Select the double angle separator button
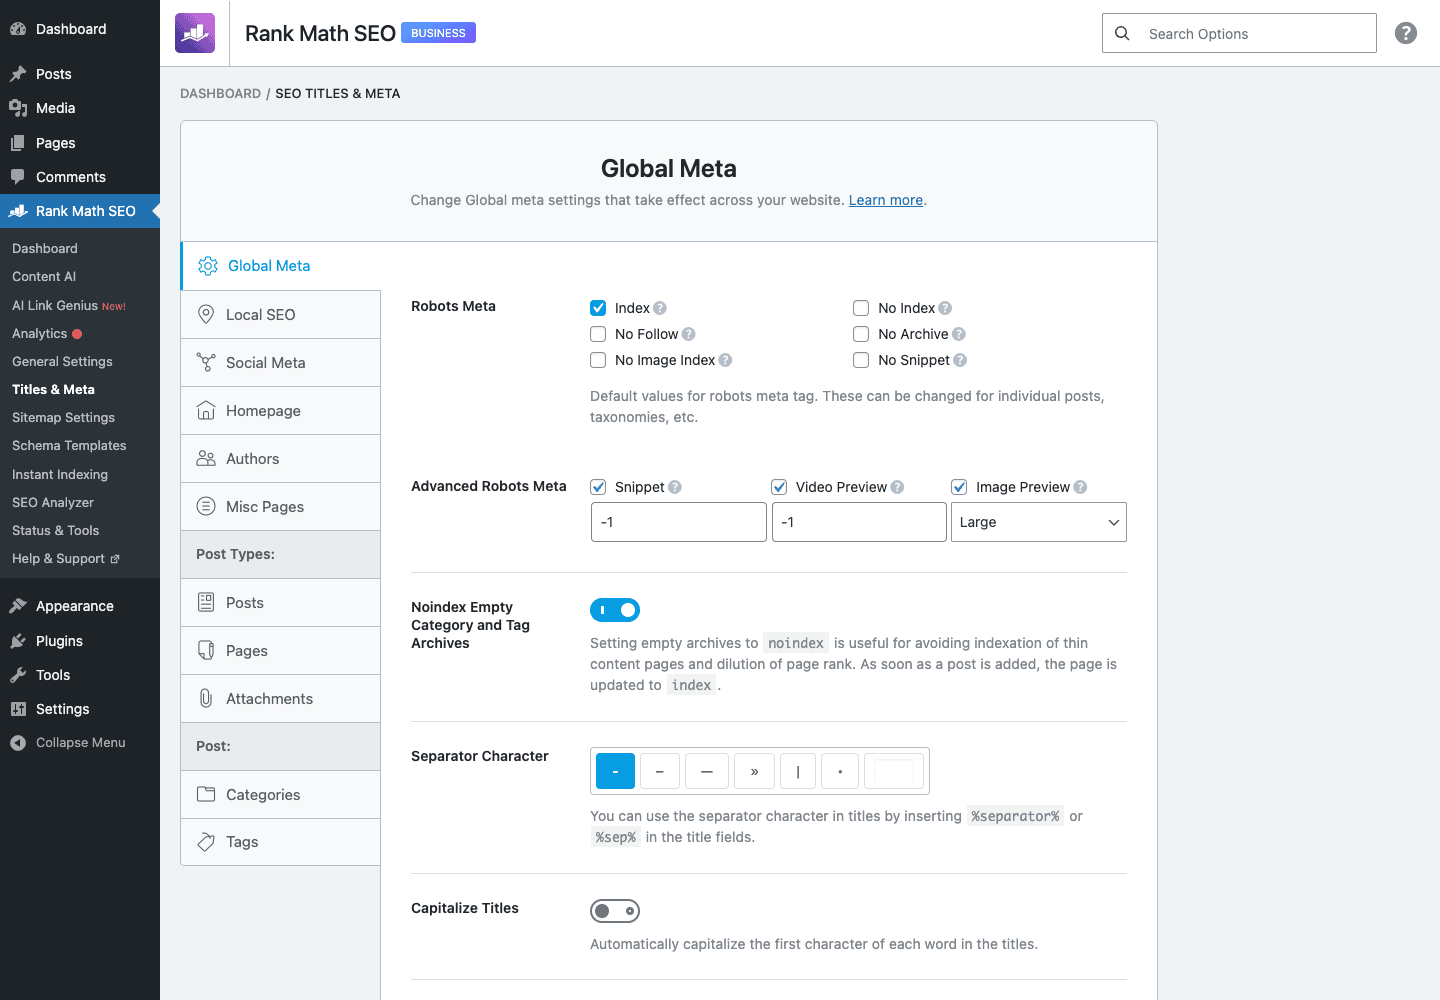This screenshot has width=1440, height=1000. click(754, 771)
